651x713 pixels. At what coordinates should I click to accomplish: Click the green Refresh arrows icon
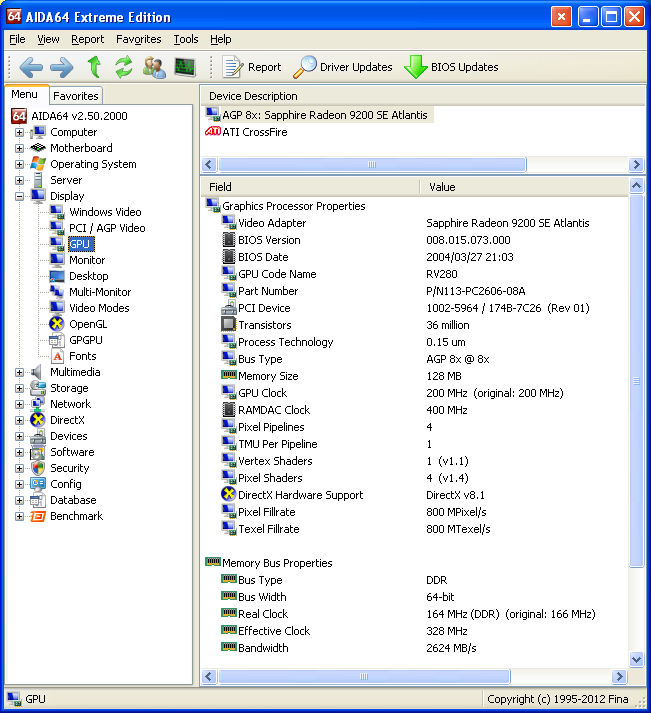click(x=124, y=67)
